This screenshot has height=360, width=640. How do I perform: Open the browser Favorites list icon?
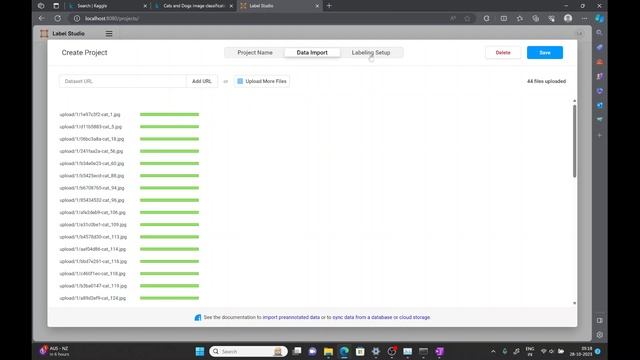520,18
